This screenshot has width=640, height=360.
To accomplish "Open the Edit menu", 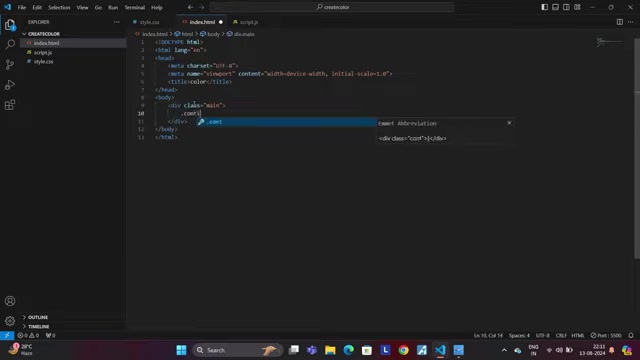I will (x=37, y=7).
